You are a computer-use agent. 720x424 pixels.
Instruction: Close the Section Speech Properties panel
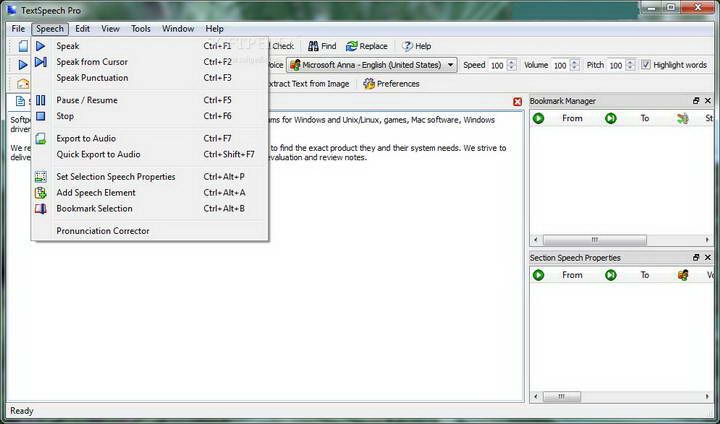pyautogui.click(x=708, y=258)
